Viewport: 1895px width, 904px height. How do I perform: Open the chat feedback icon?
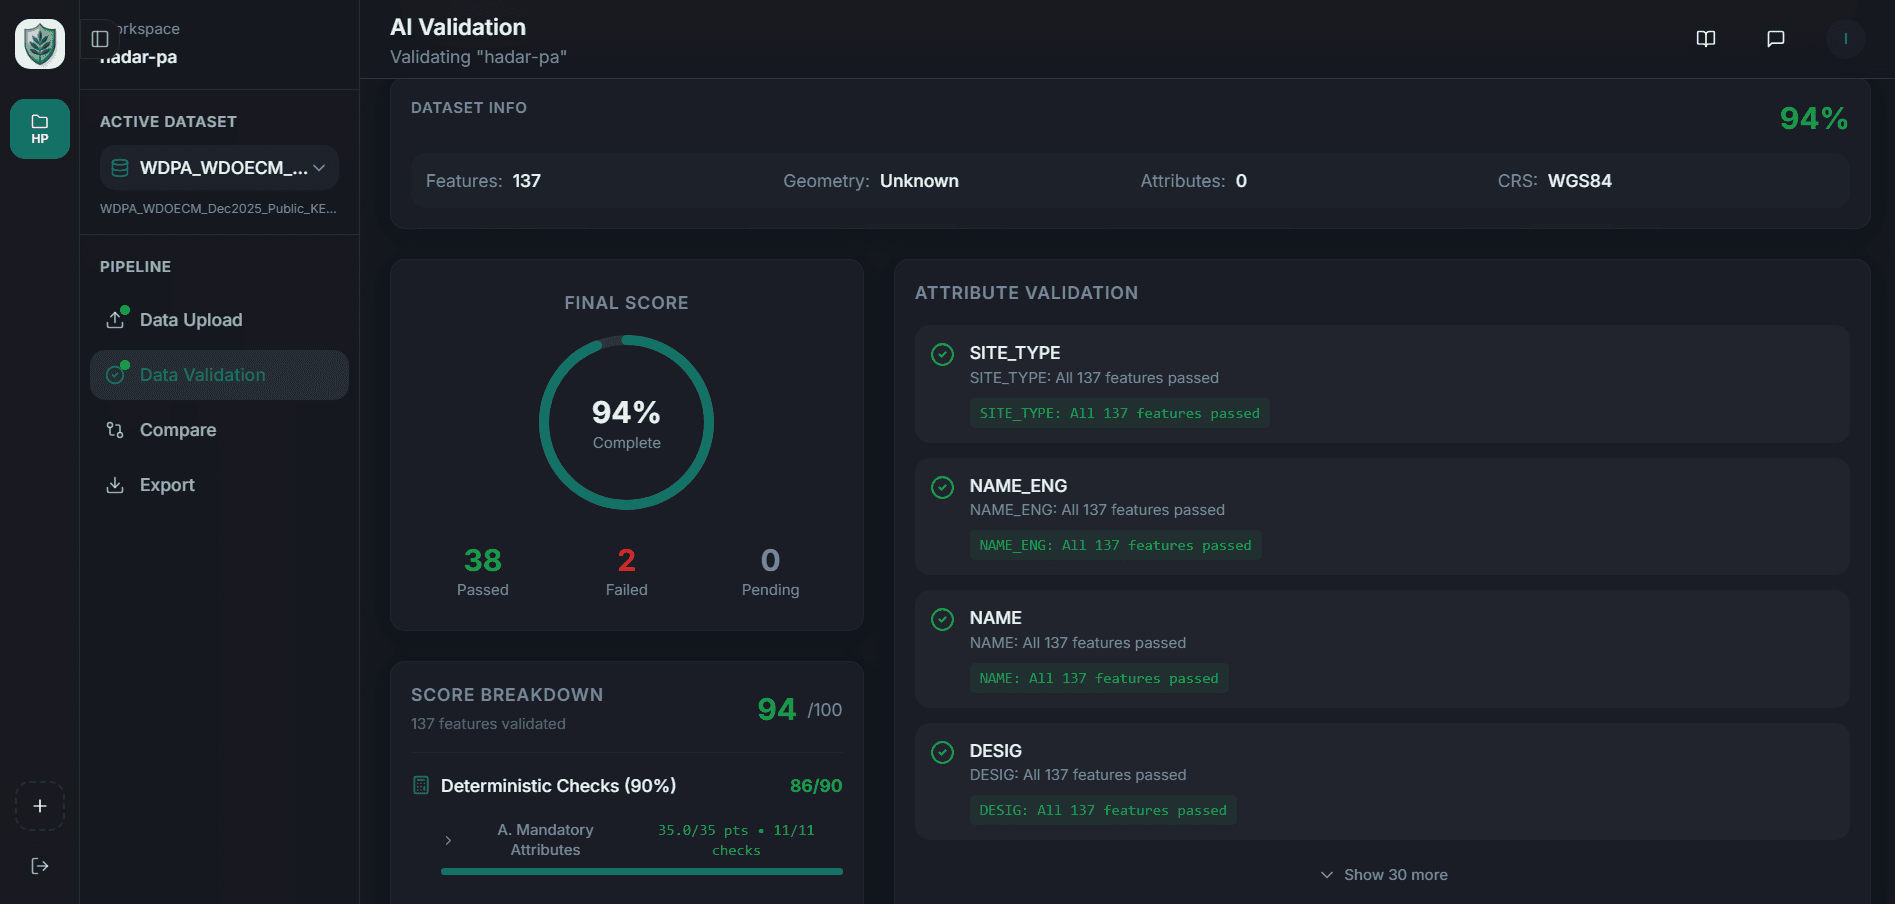pyautogui.click(x=1776, y=39)
